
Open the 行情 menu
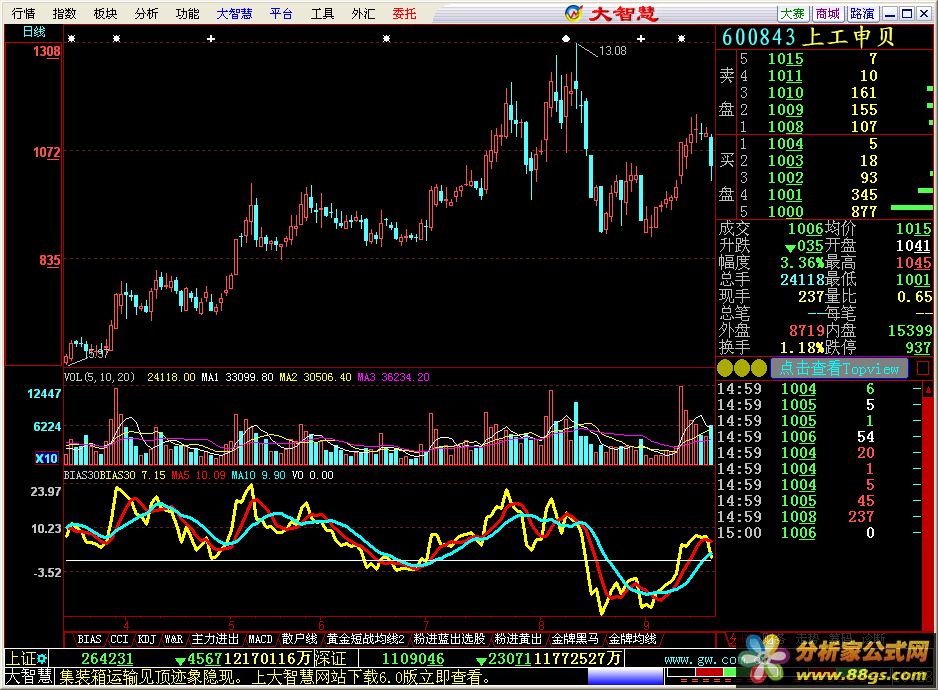(x=23, y=13)
